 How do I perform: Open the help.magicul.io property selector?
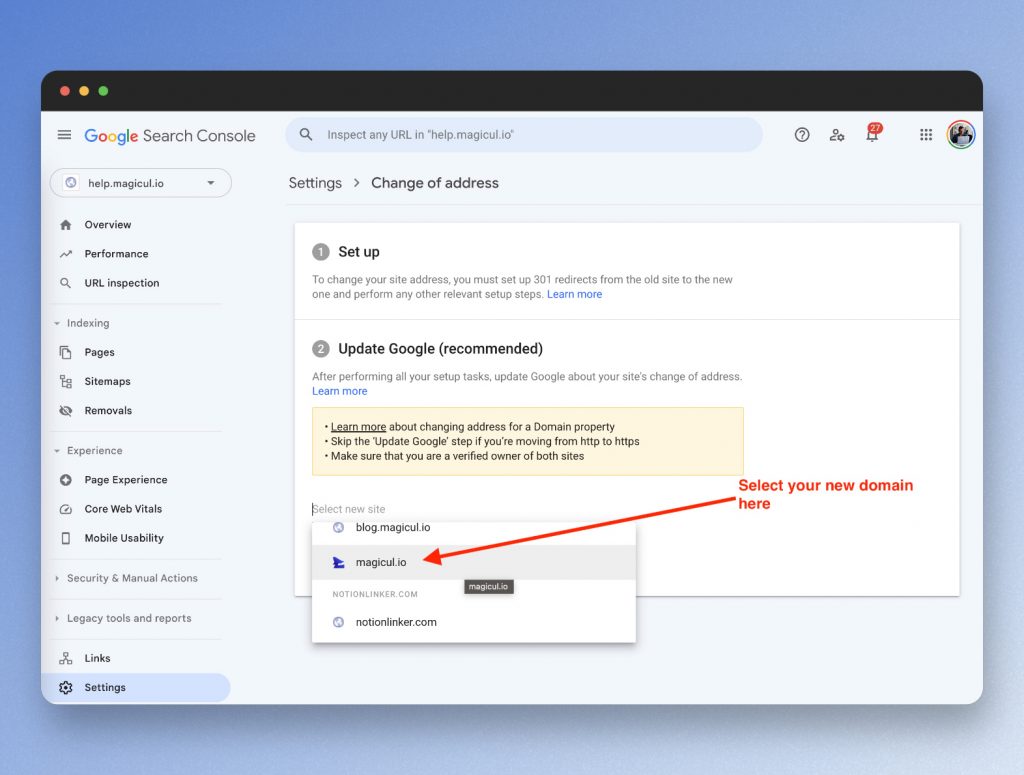[140, 183]
